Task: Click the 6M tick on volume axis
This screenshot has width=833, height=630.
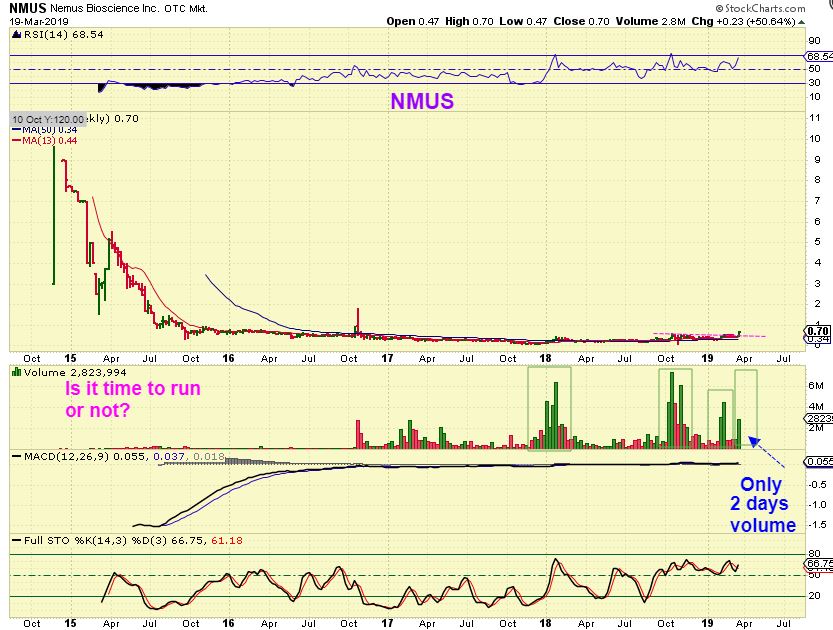Action: point(816,386)
